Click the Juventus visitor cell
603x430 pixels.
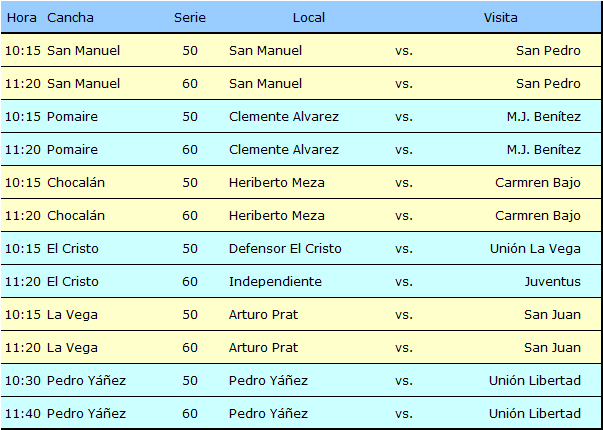[x=553, y=282]
